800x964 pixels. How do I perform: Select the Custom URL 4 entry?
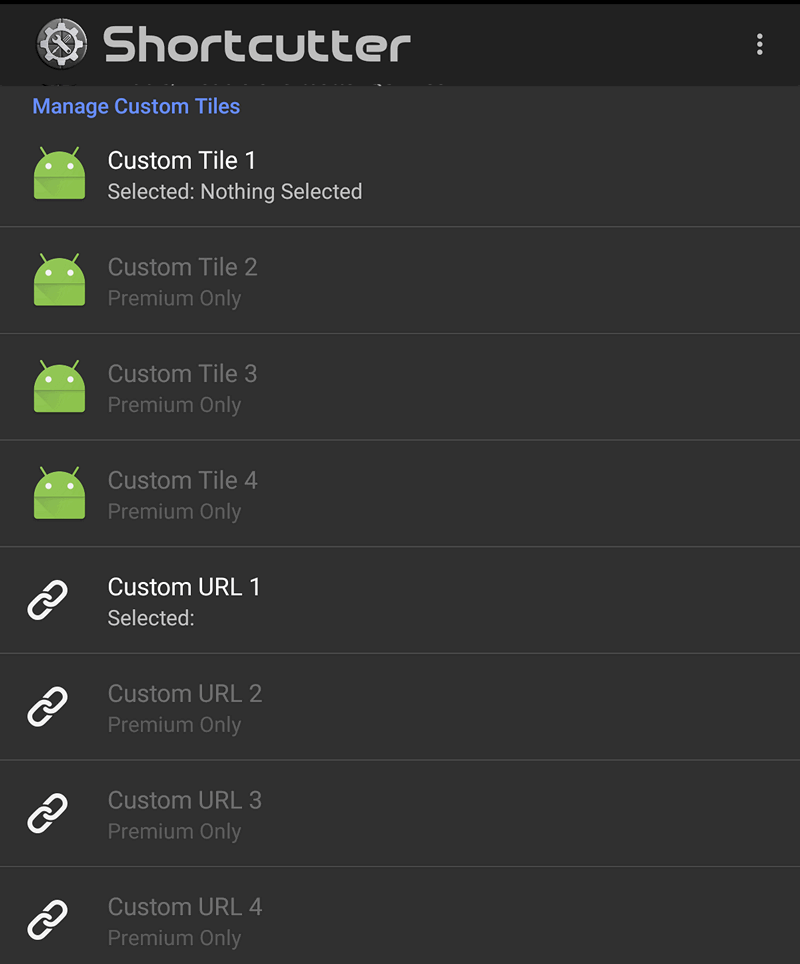(x=400, y=916)
